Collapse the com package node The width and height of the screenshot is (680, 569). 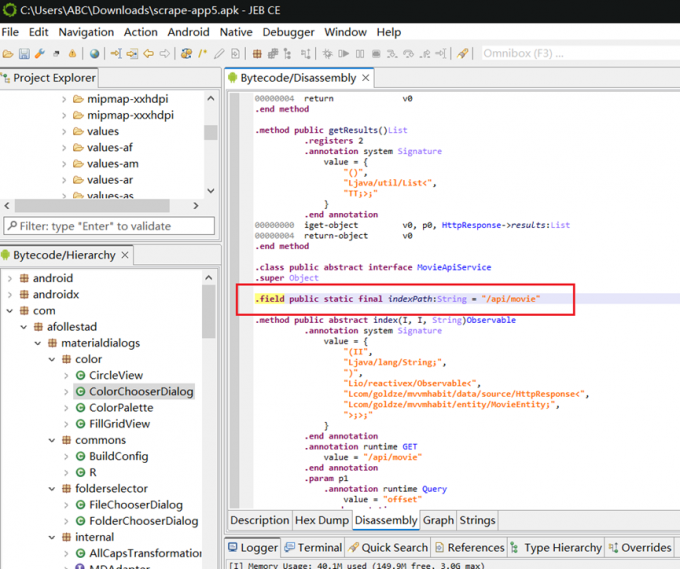pyautogui.click(x=10, y=311)
